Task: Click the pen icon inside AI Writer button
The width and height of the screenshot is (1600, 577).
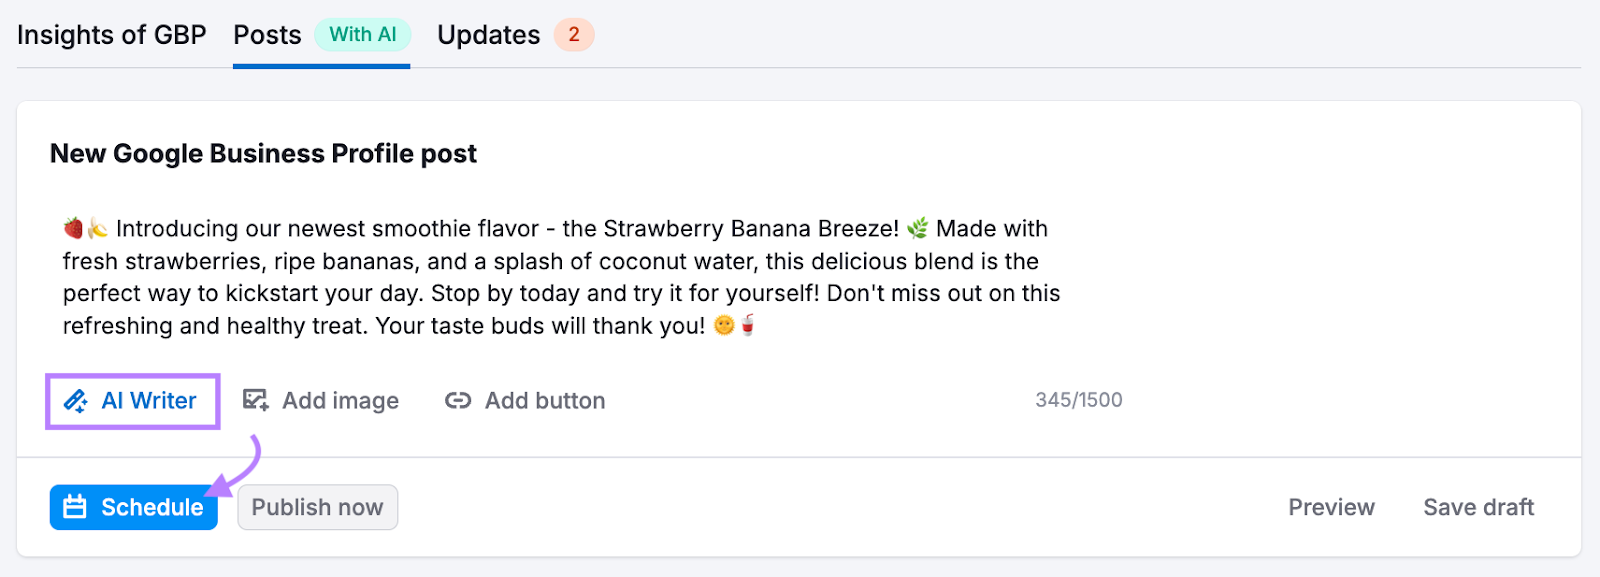Action: point(75,400)
